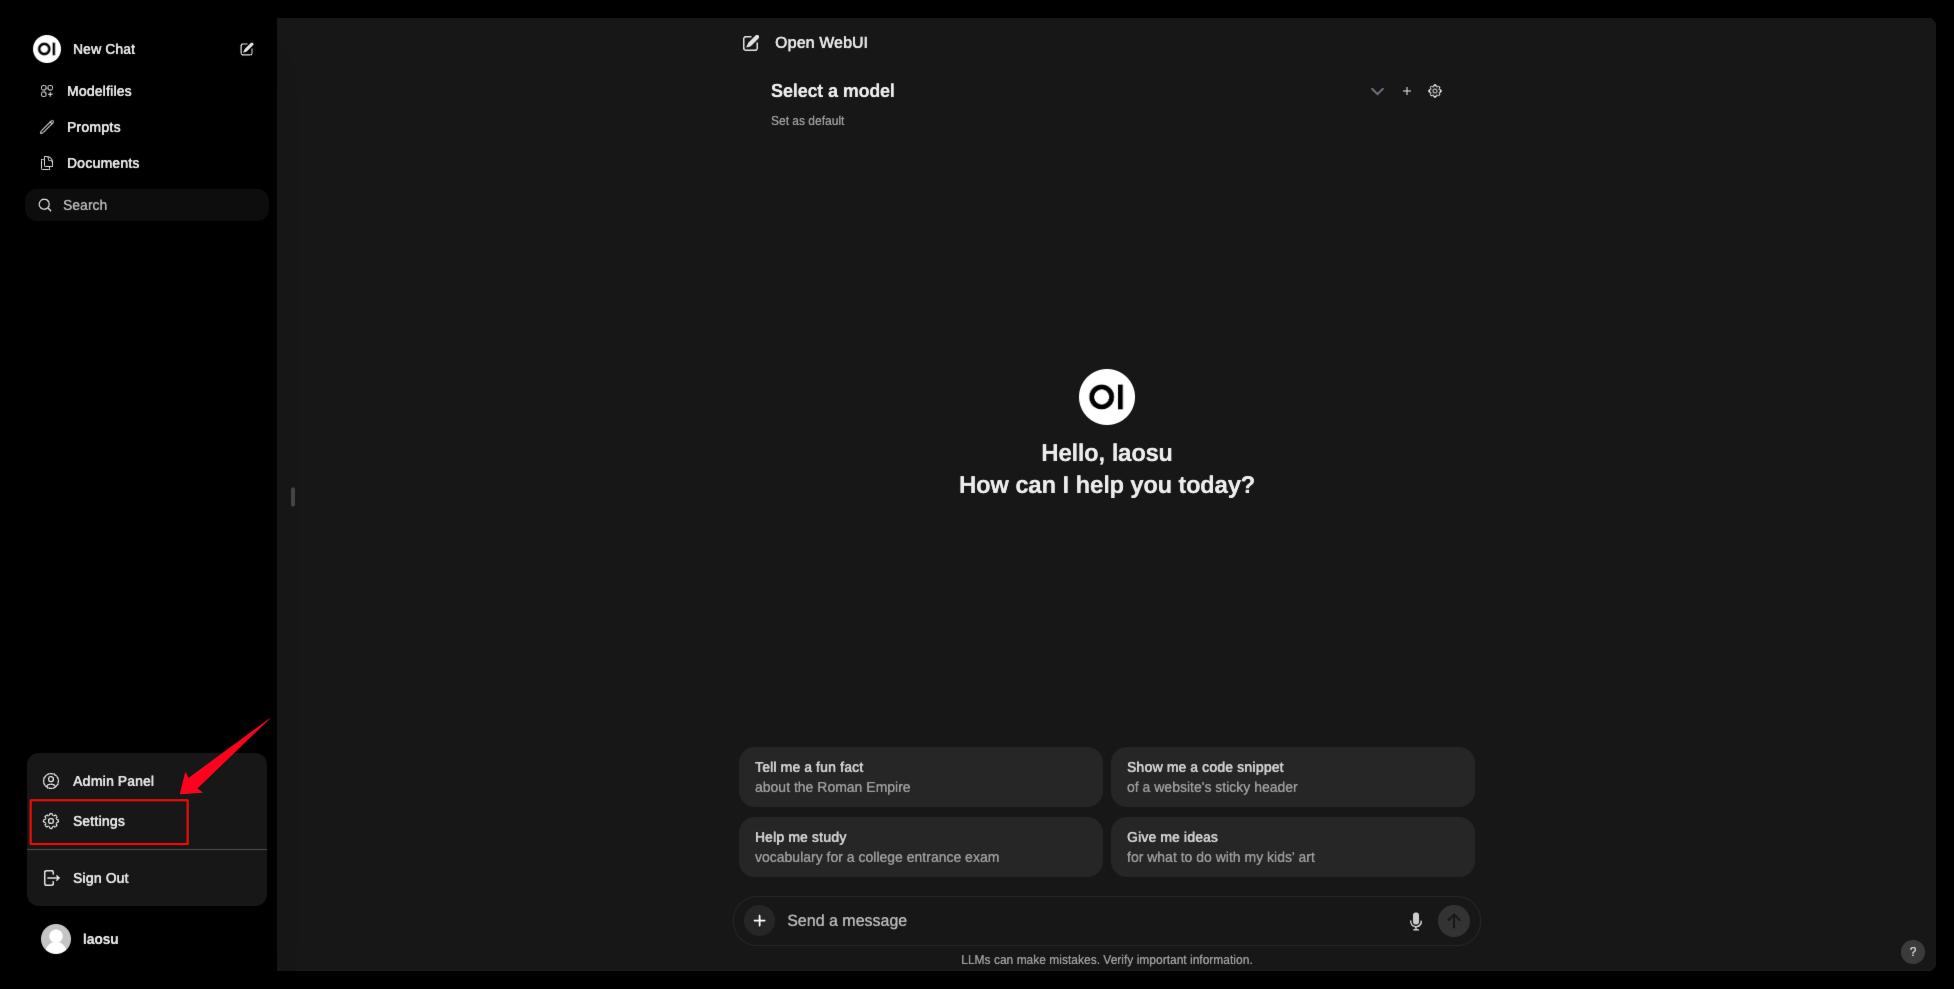Open the help question mark button

pos(1911,952)
